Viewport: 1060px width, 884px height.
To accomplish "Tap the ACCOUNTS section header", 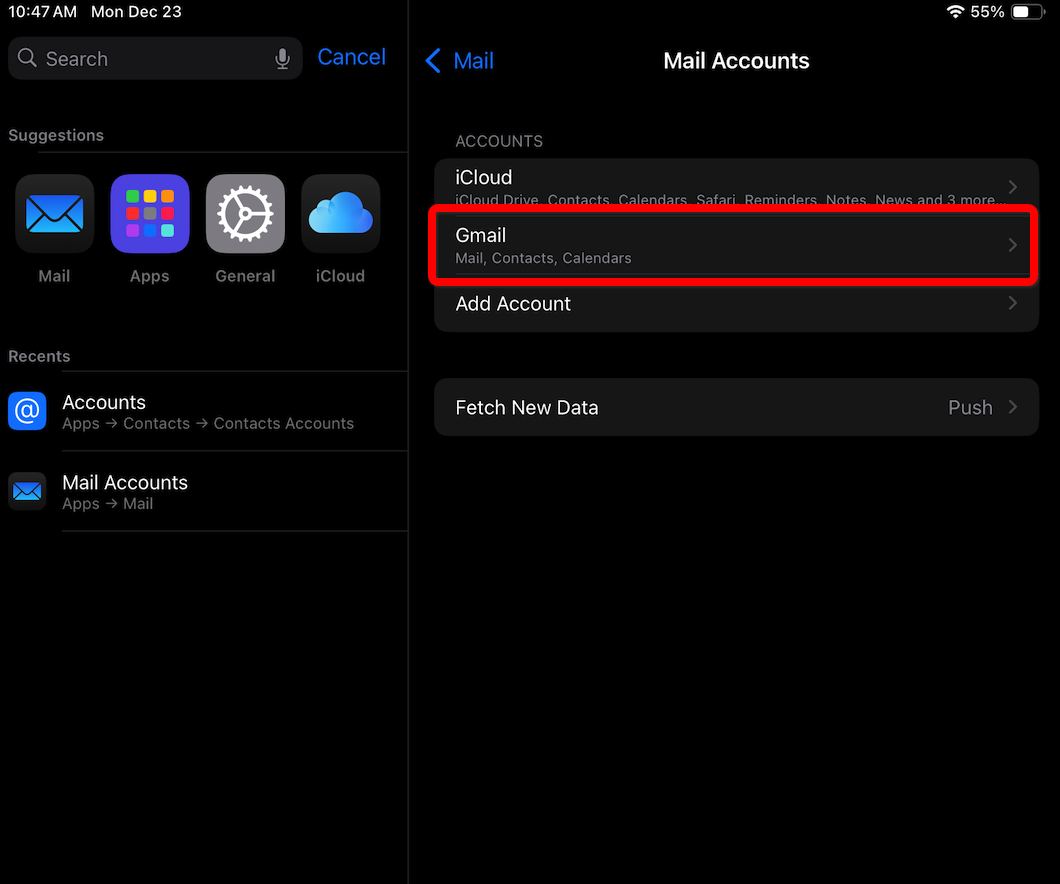I will click(x=499, y=141).
